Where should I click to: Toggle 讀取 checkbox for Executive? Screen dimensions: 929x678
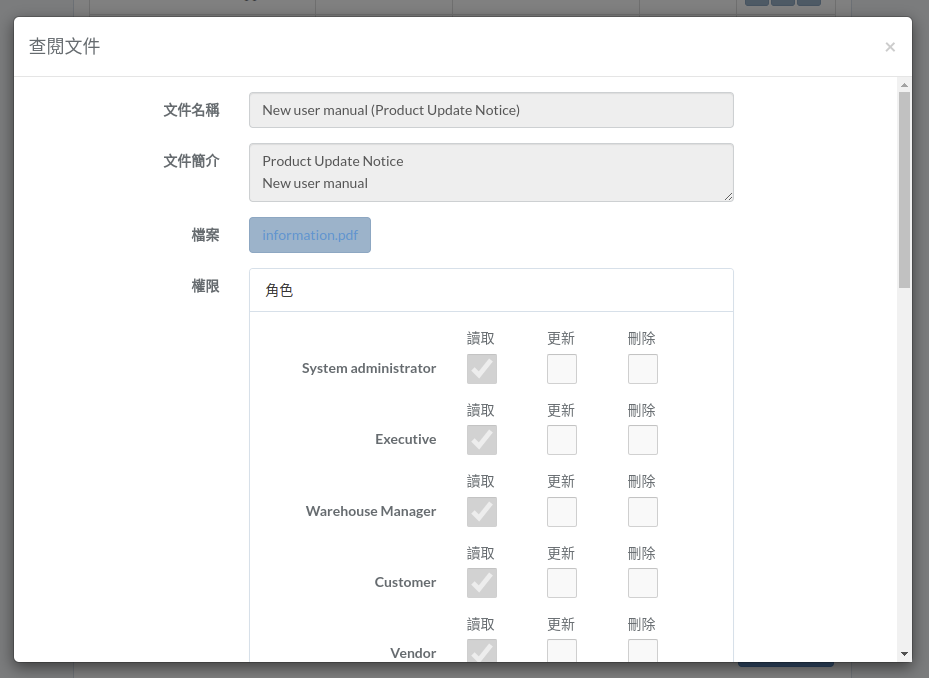(482, 440)
